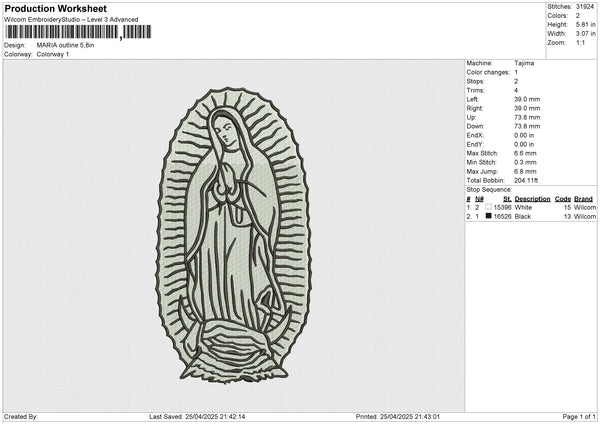Screen dimensions: 600x424
Task: Click the Zoom 1:1 value
Action: [x=579, y=42]
